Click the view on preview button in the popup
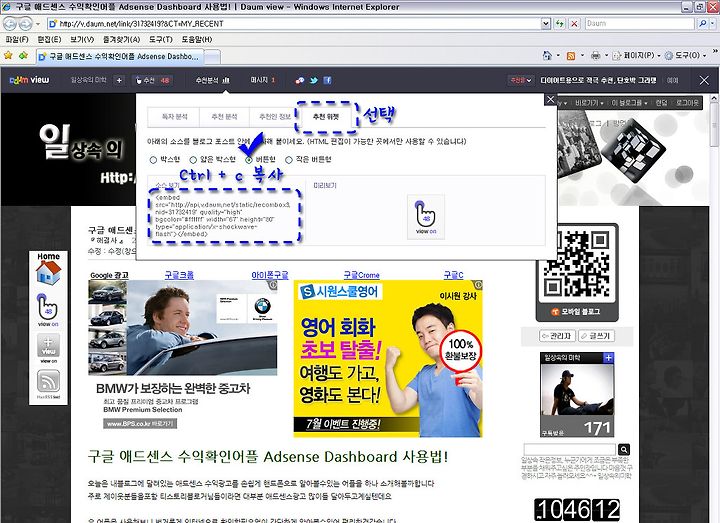 [x=426, y=217]
